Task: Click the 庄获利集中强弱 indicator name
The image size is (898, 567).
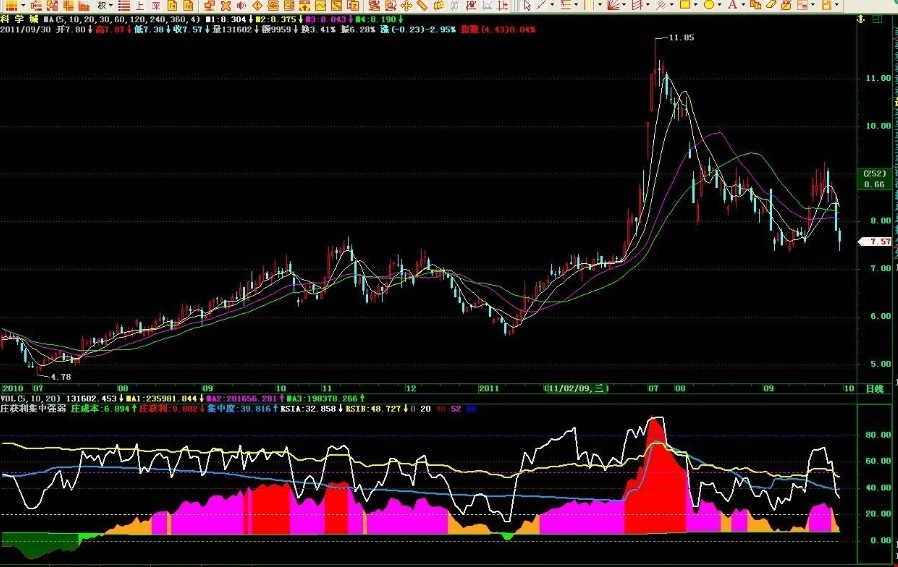Action: (34, 409)
